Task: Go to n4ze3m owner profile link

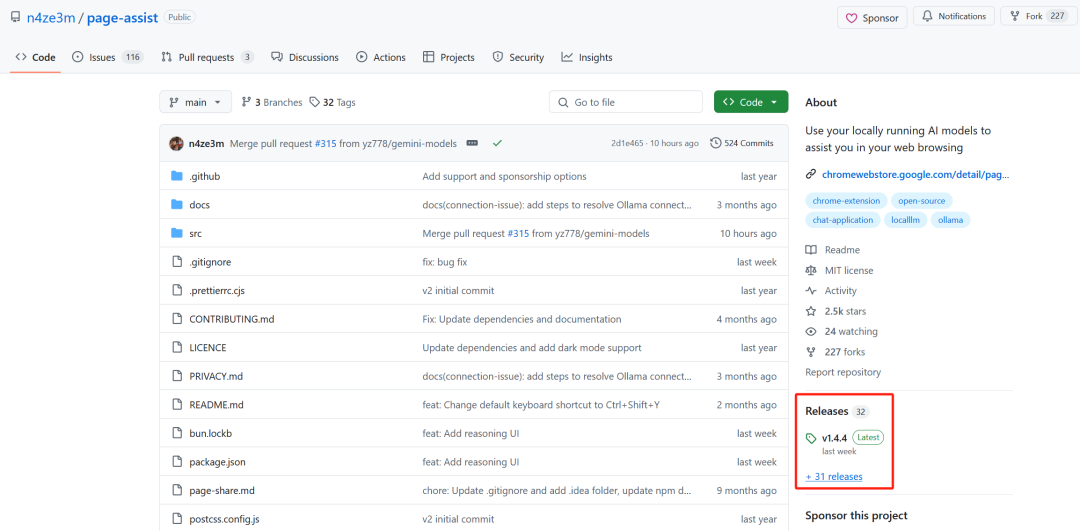Action: pos(52,17)
